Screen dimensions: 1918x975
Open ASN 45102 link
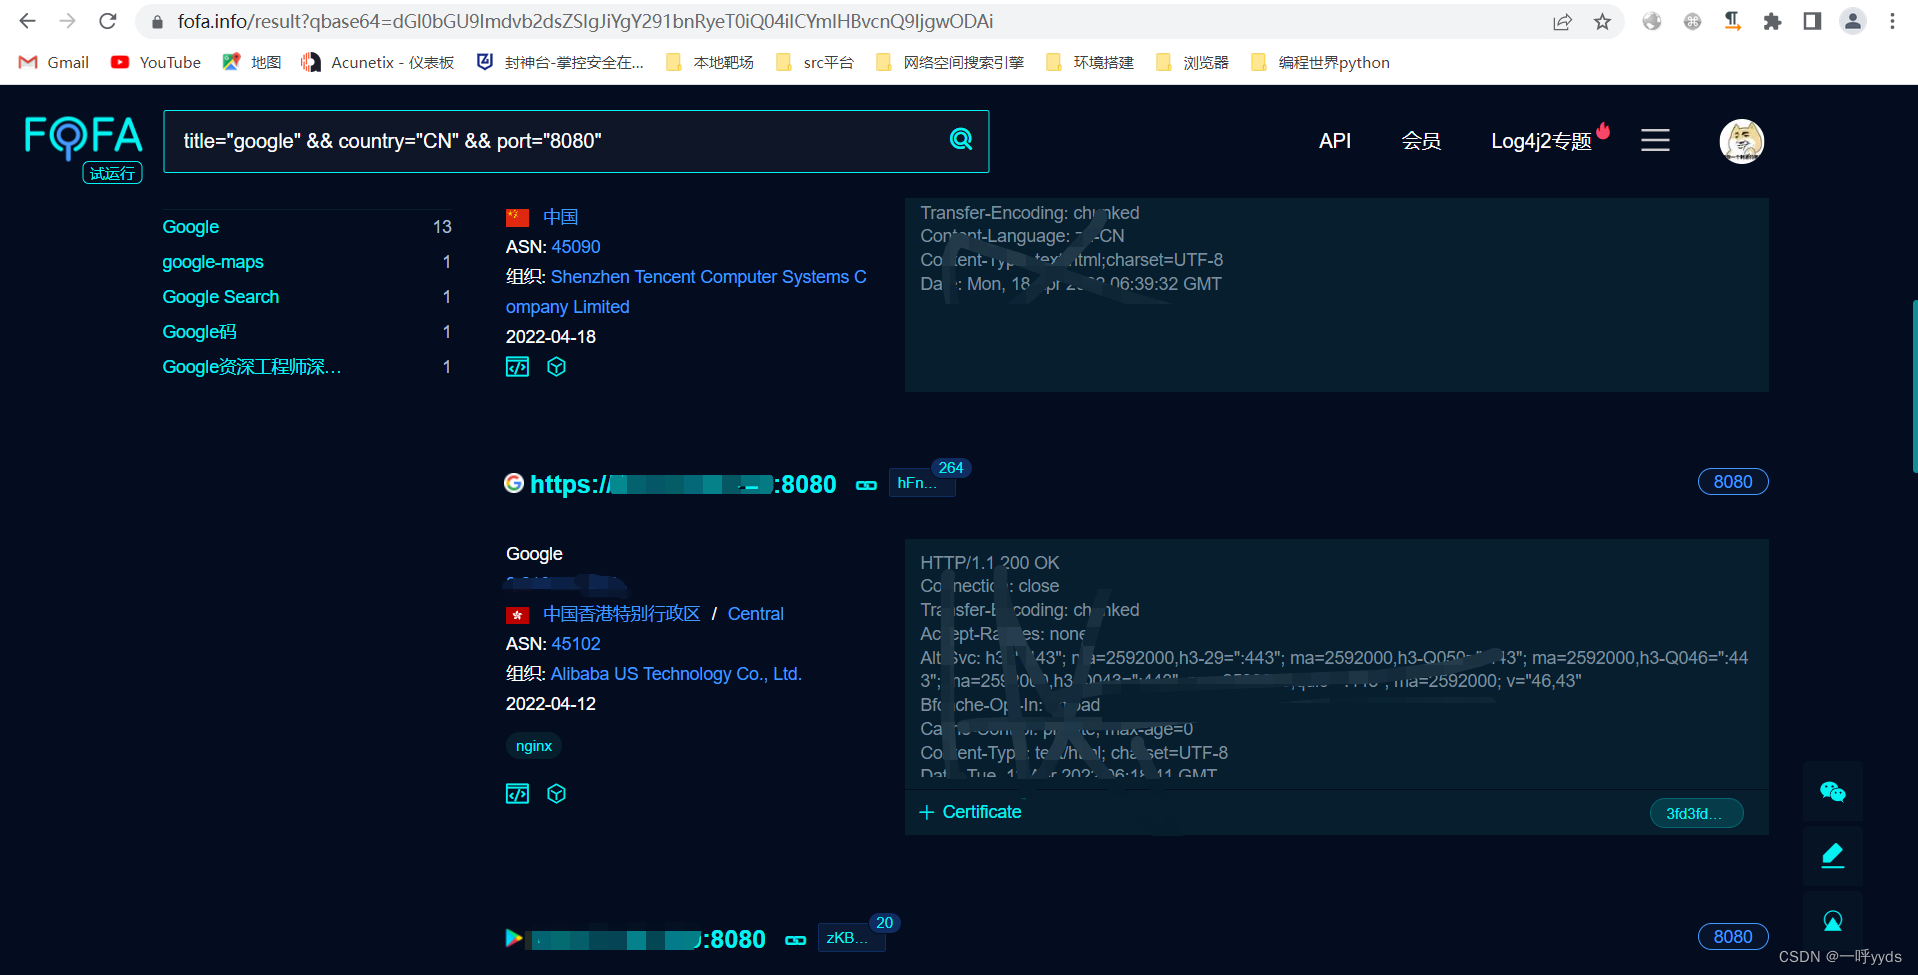coord(576,644)
